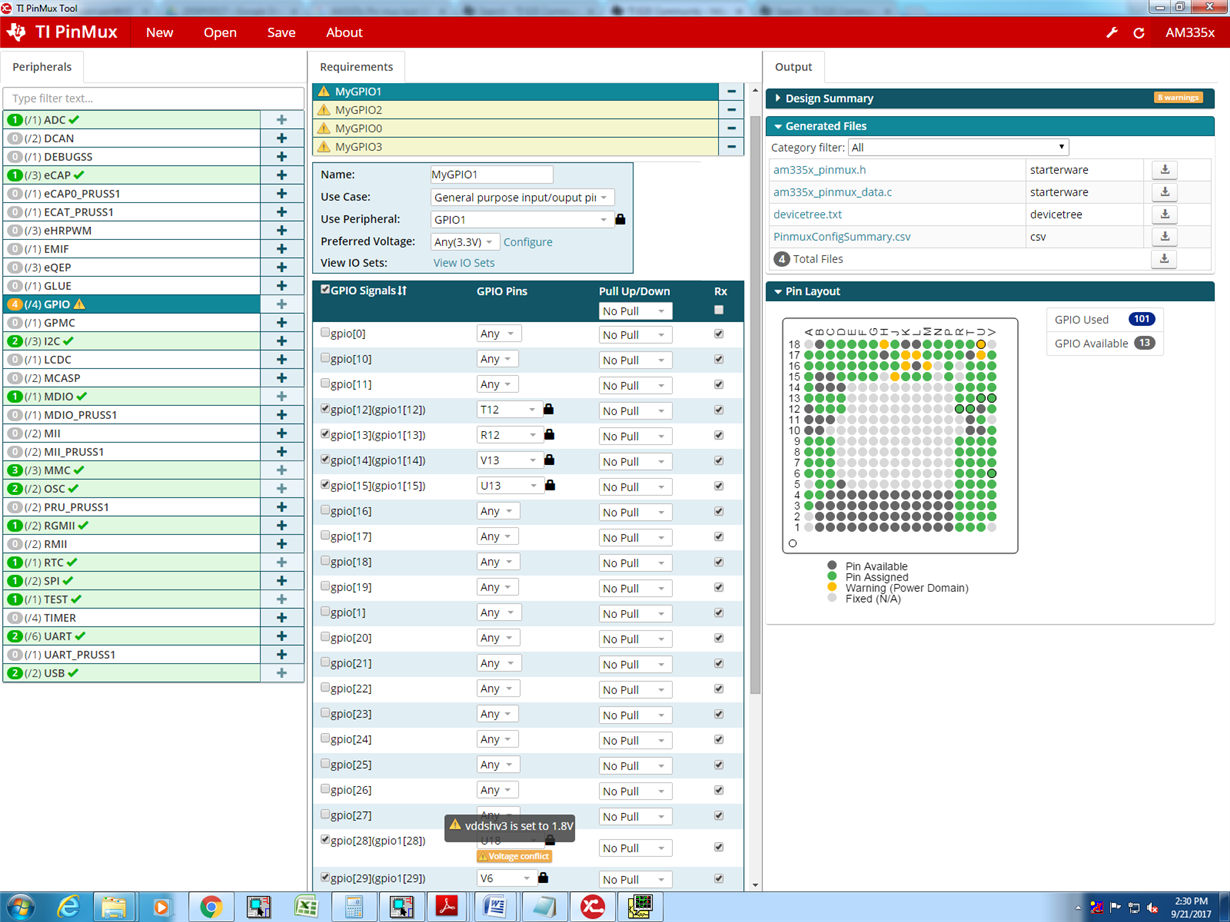Download all Total Files icon
1230x922 pixels.
[x=1164, y=259]
